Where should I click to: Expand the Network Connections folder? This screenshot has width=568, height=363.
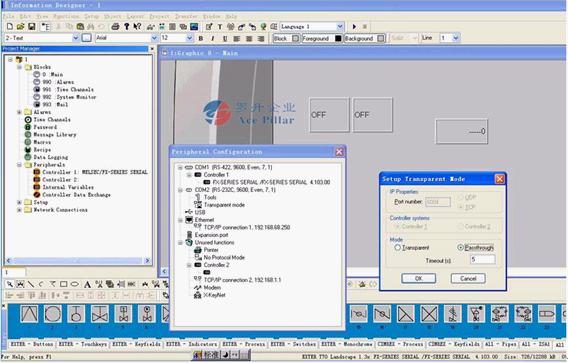(20, 210)
